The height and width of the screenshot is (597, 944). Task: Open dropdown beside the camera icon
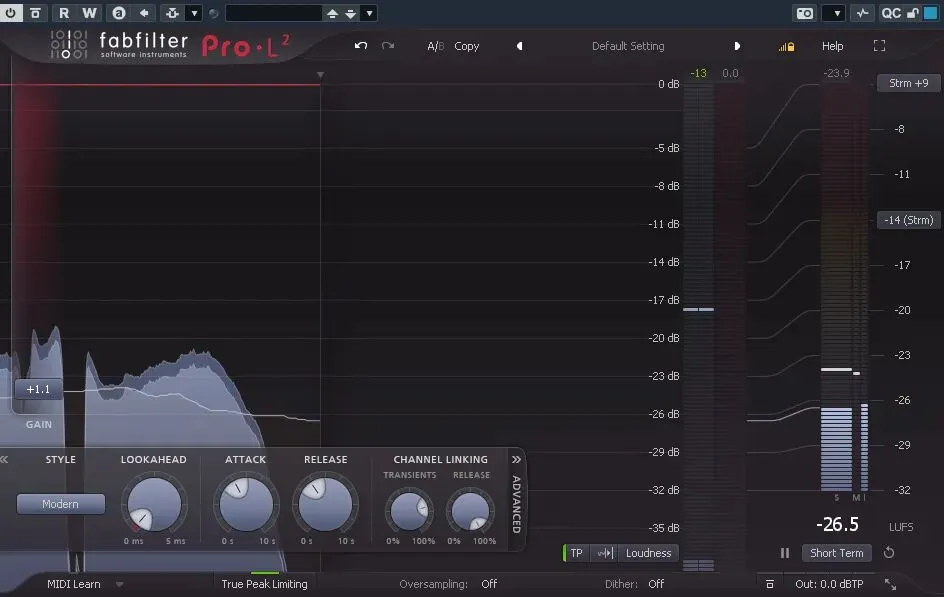836,13
